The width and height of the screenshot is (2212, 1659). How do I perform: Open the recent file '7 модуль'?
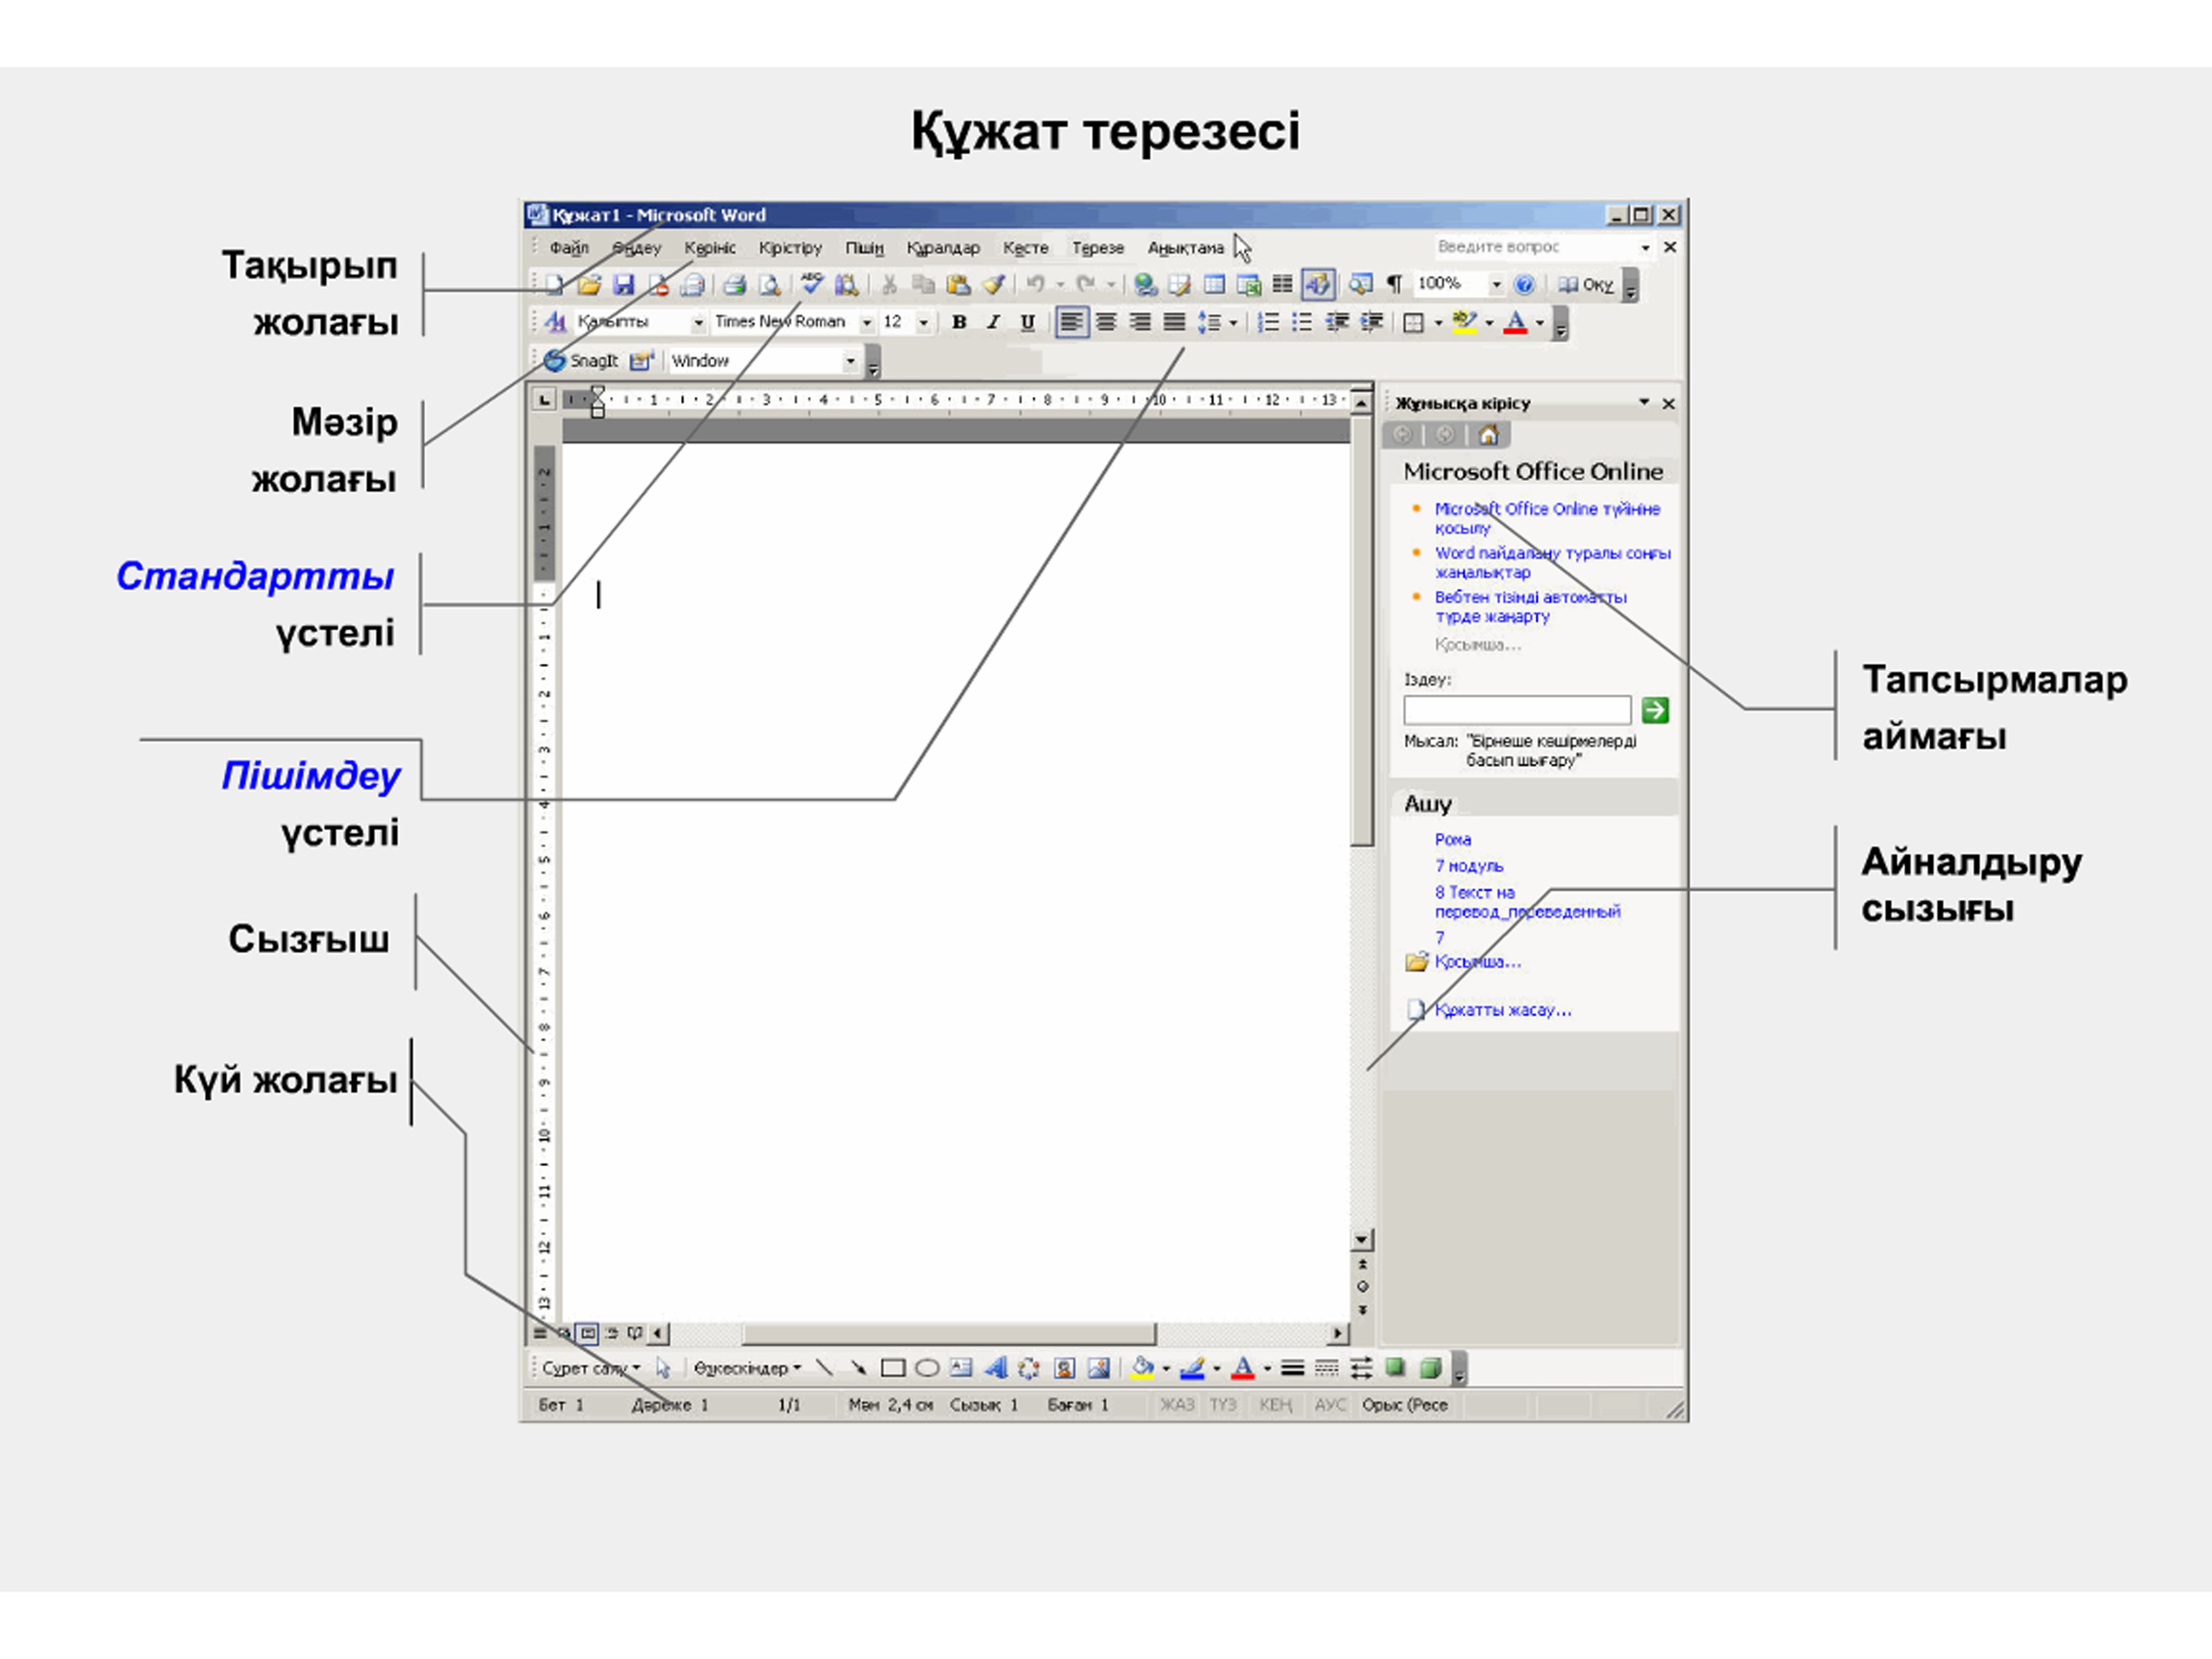point(1468,866)
